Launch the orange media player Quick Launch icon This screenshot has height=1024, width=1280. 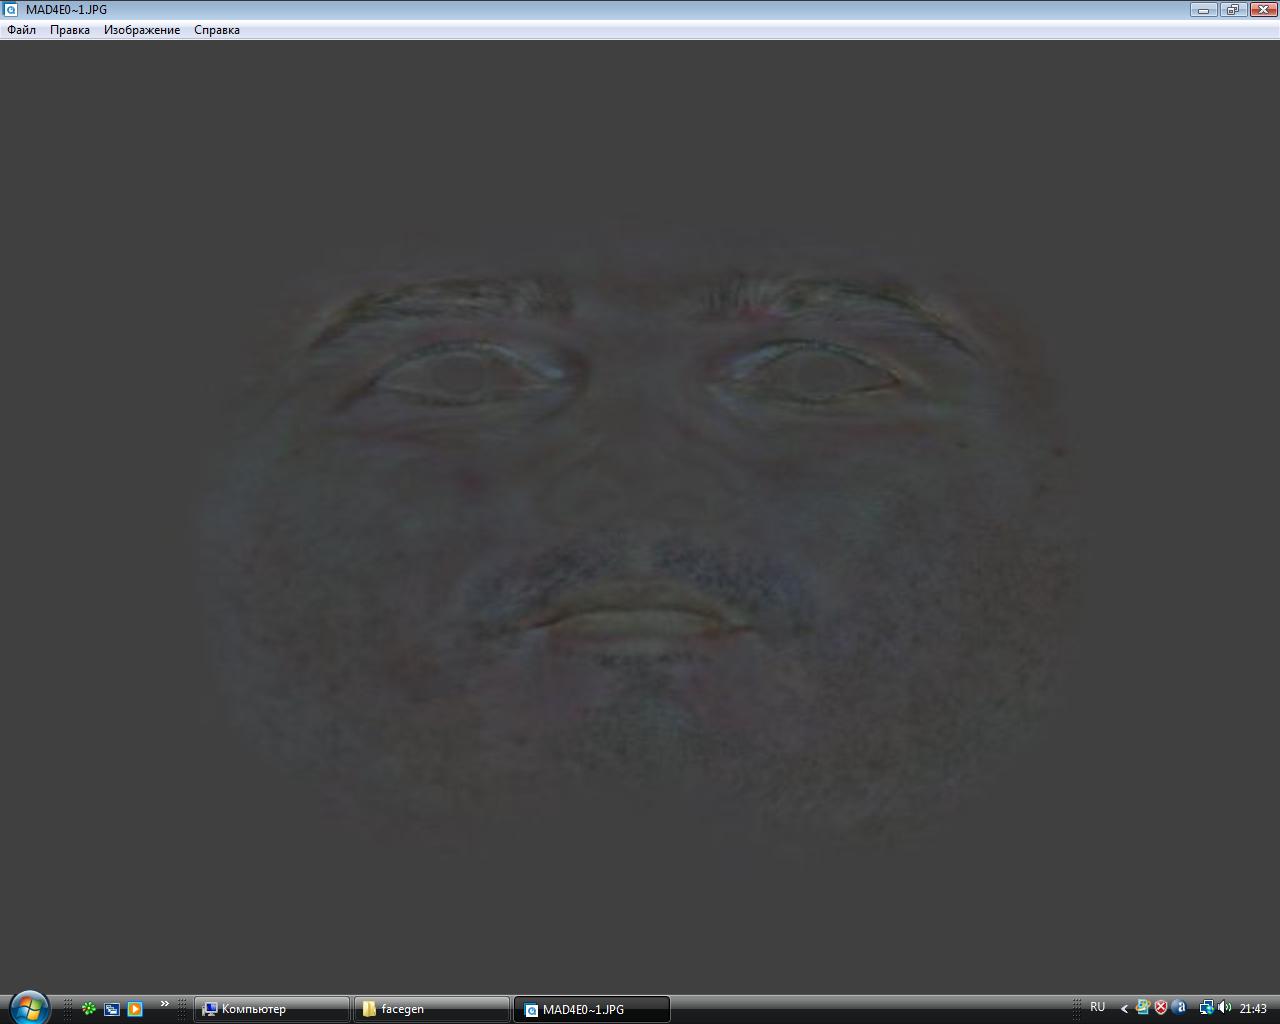135,1009
